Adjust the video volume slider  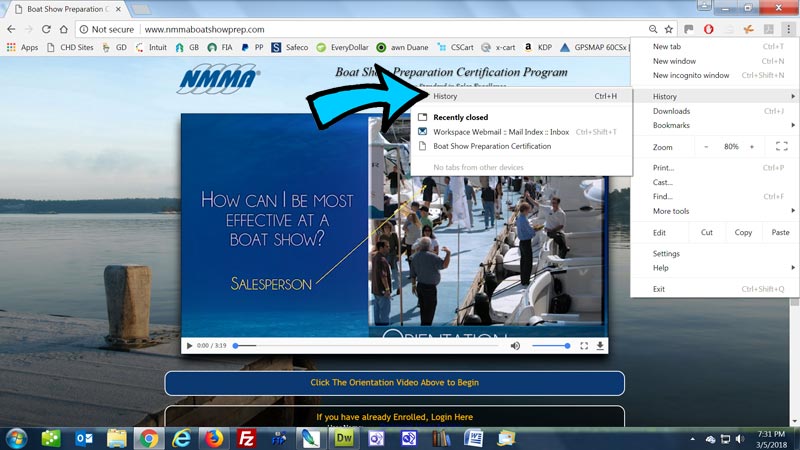pos(551,345)
